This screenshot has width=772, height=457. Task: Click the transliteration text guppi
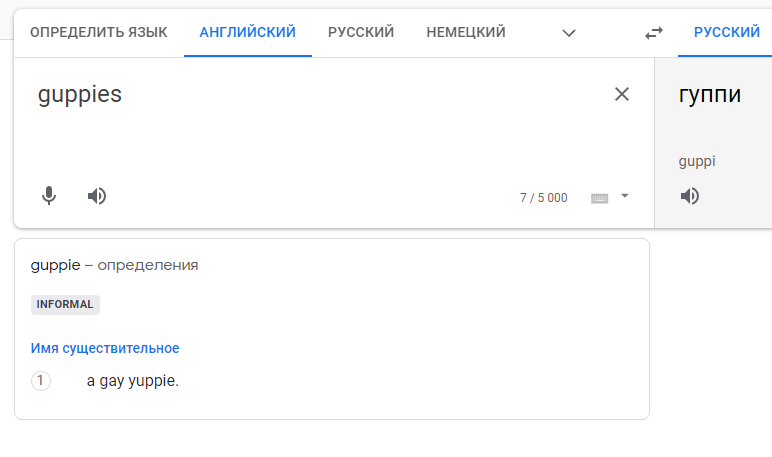(697, 161)
